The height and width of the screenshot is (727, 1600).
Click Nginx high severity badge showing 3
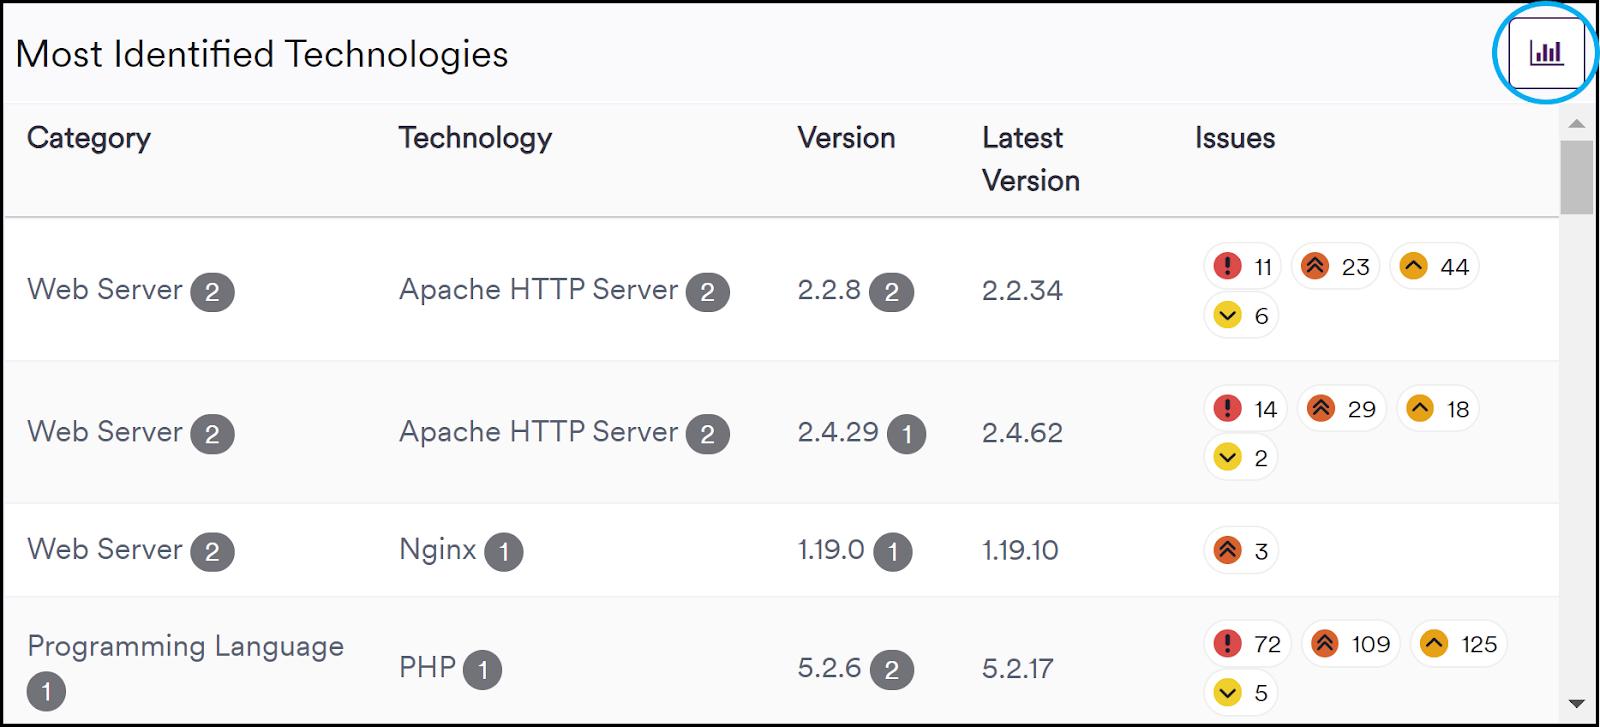point(1241,550)
